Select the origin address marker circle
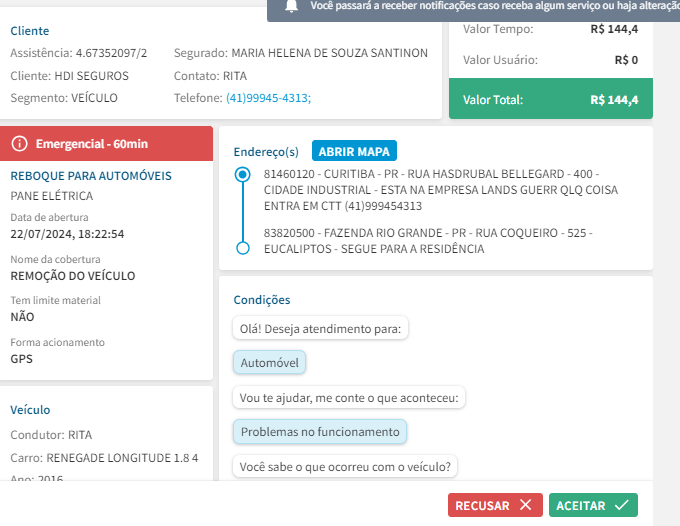The width and height of the screenshot is (680, 526). (242, 174)
